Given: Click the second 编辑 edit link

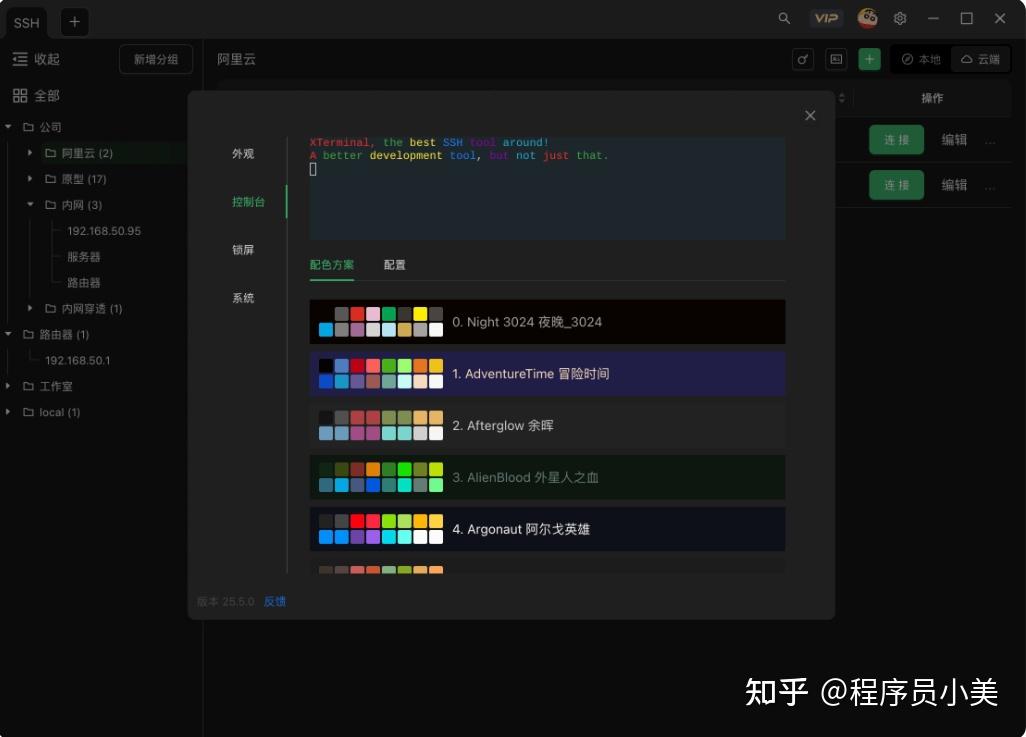Looking at the screenshot, I should coord(954,185).
